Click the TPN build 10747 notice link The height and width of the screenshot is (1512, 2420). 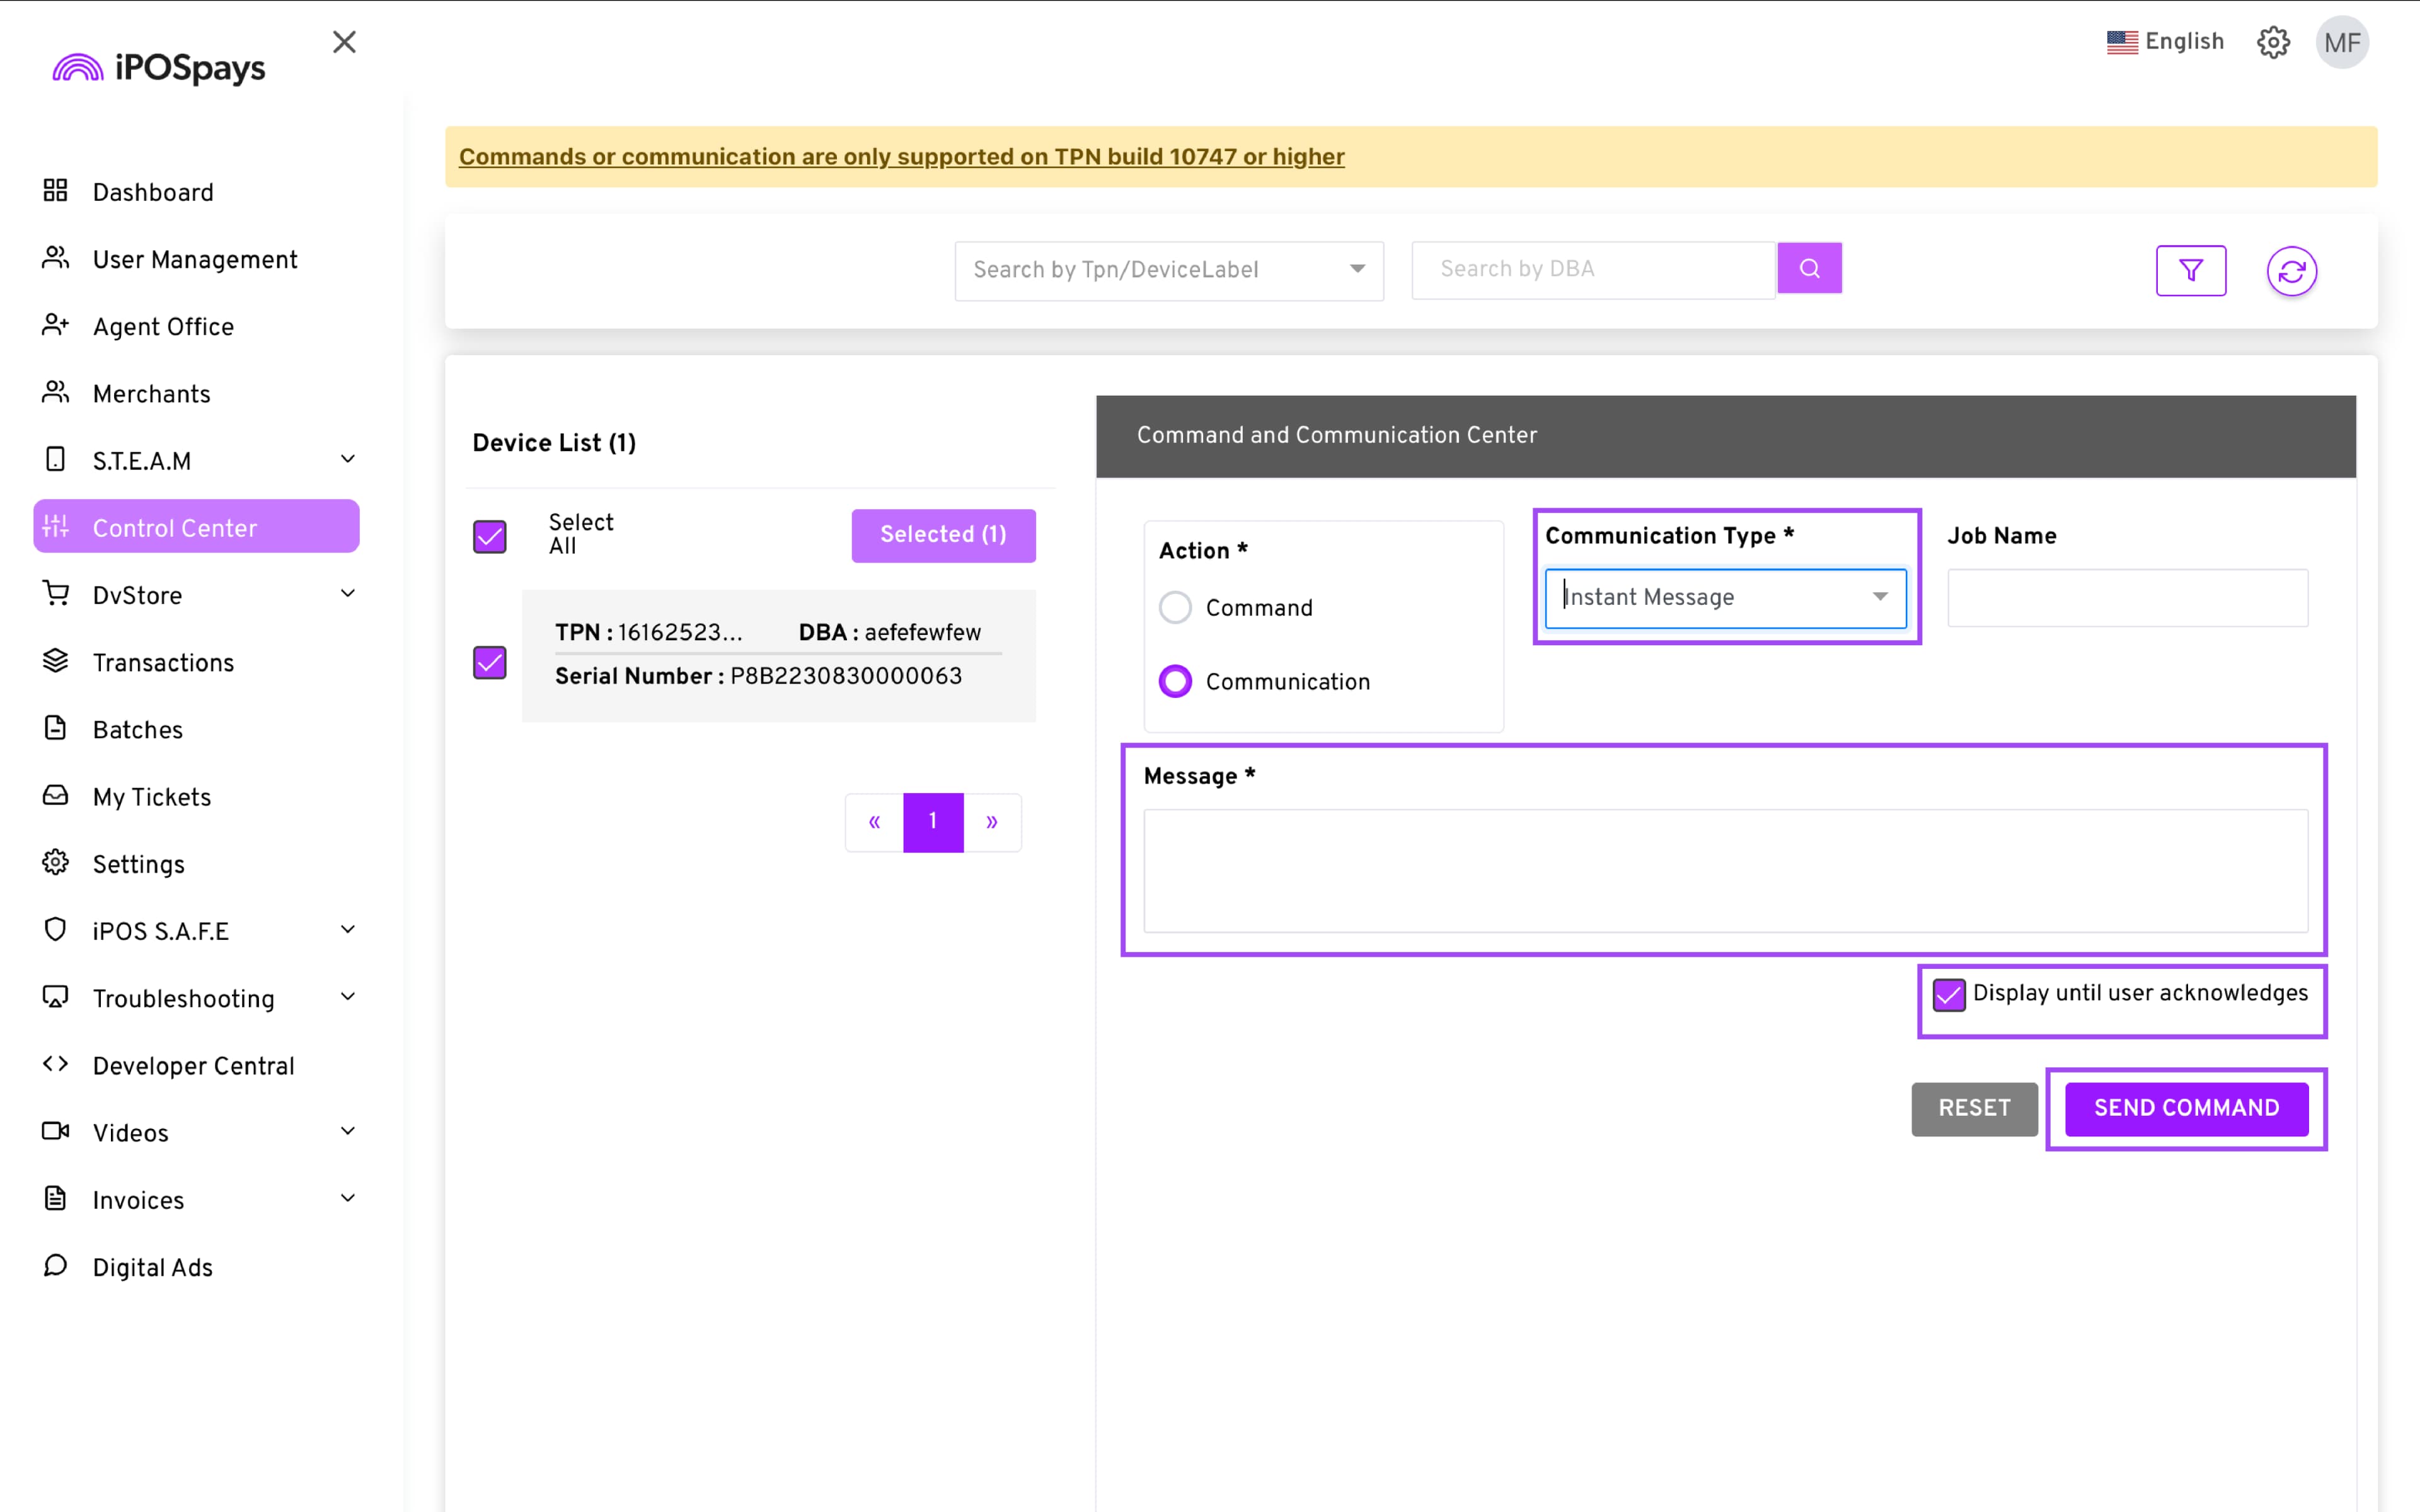click(901, 157)
